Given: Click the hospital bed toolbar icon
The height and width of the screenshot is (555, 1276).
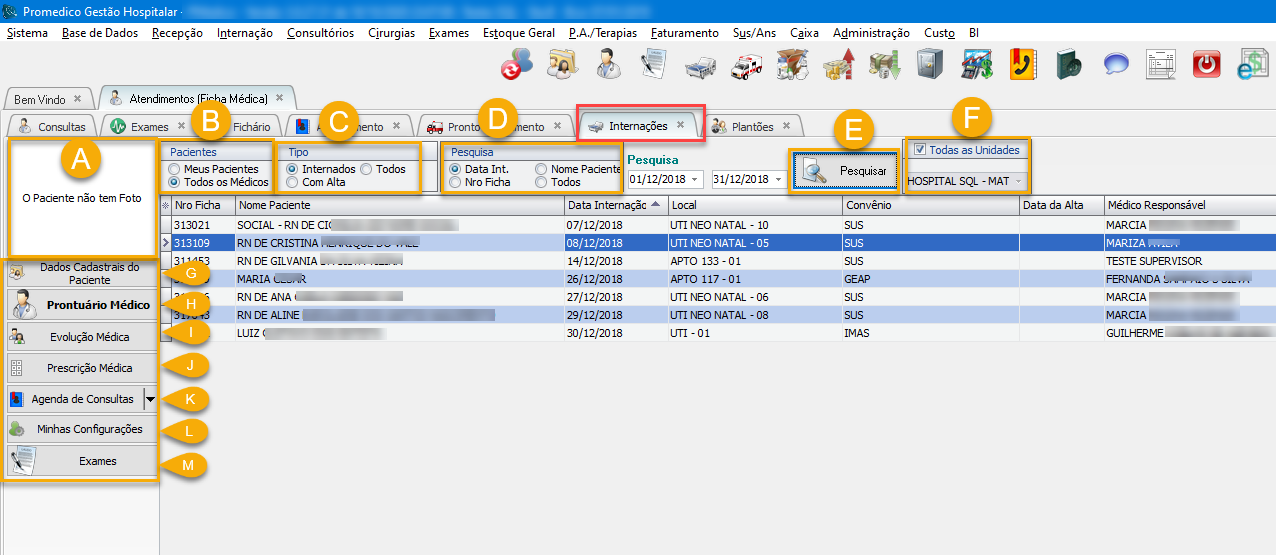Looking at the screenshot, I should [701, 65].
